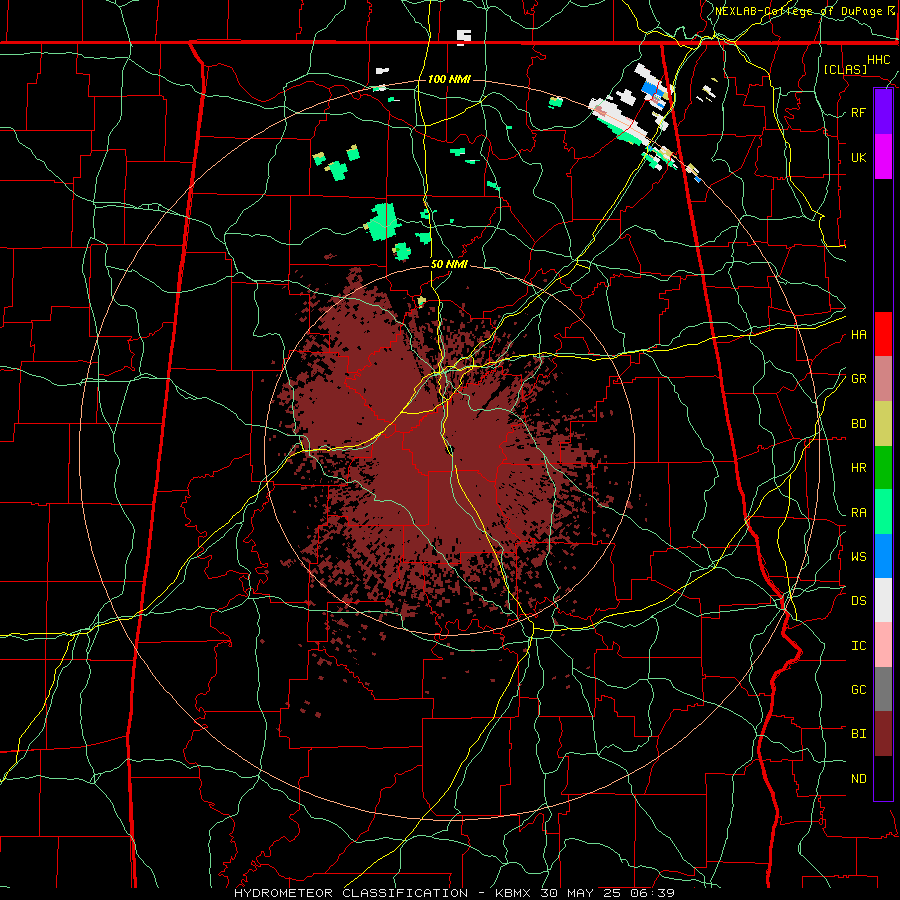
Task: Click the UK legend label
Action: pos(858,157)
